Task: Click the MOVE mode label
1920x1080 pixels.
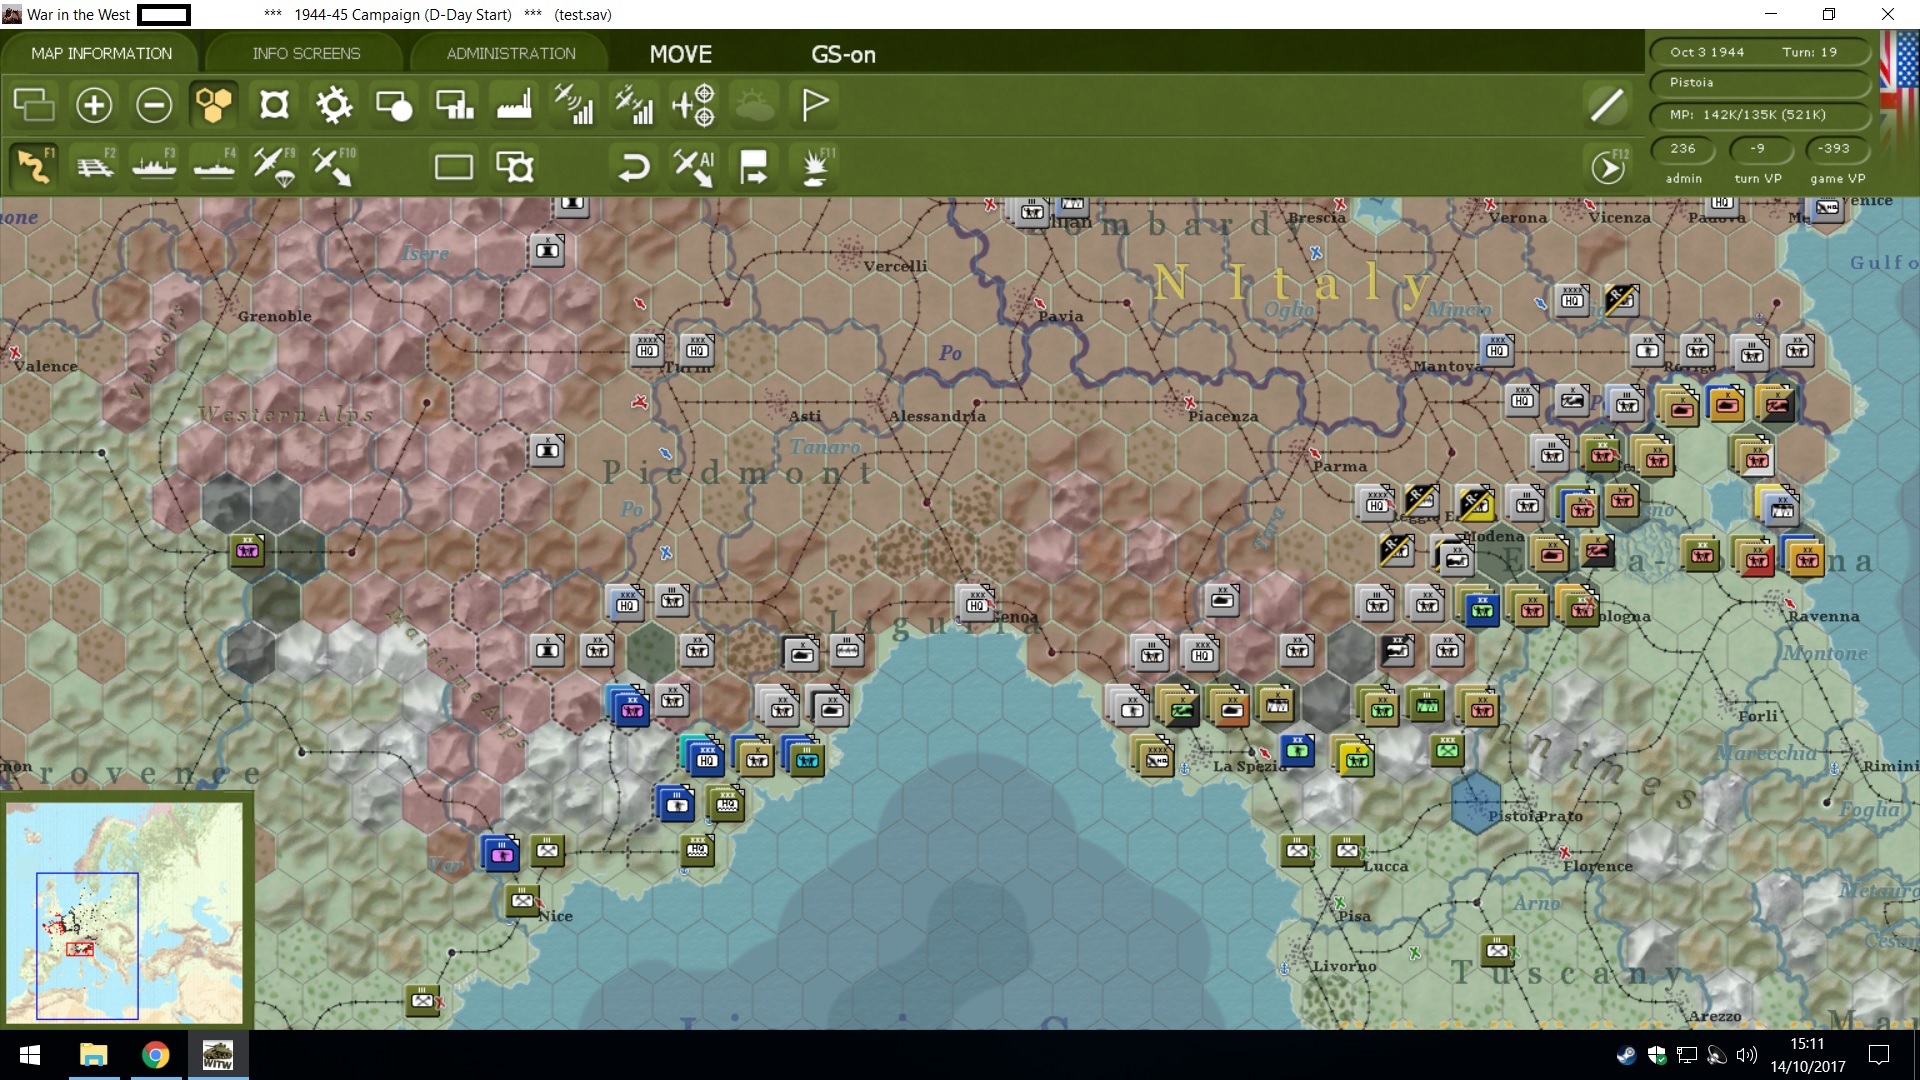Action: [681, 54]
